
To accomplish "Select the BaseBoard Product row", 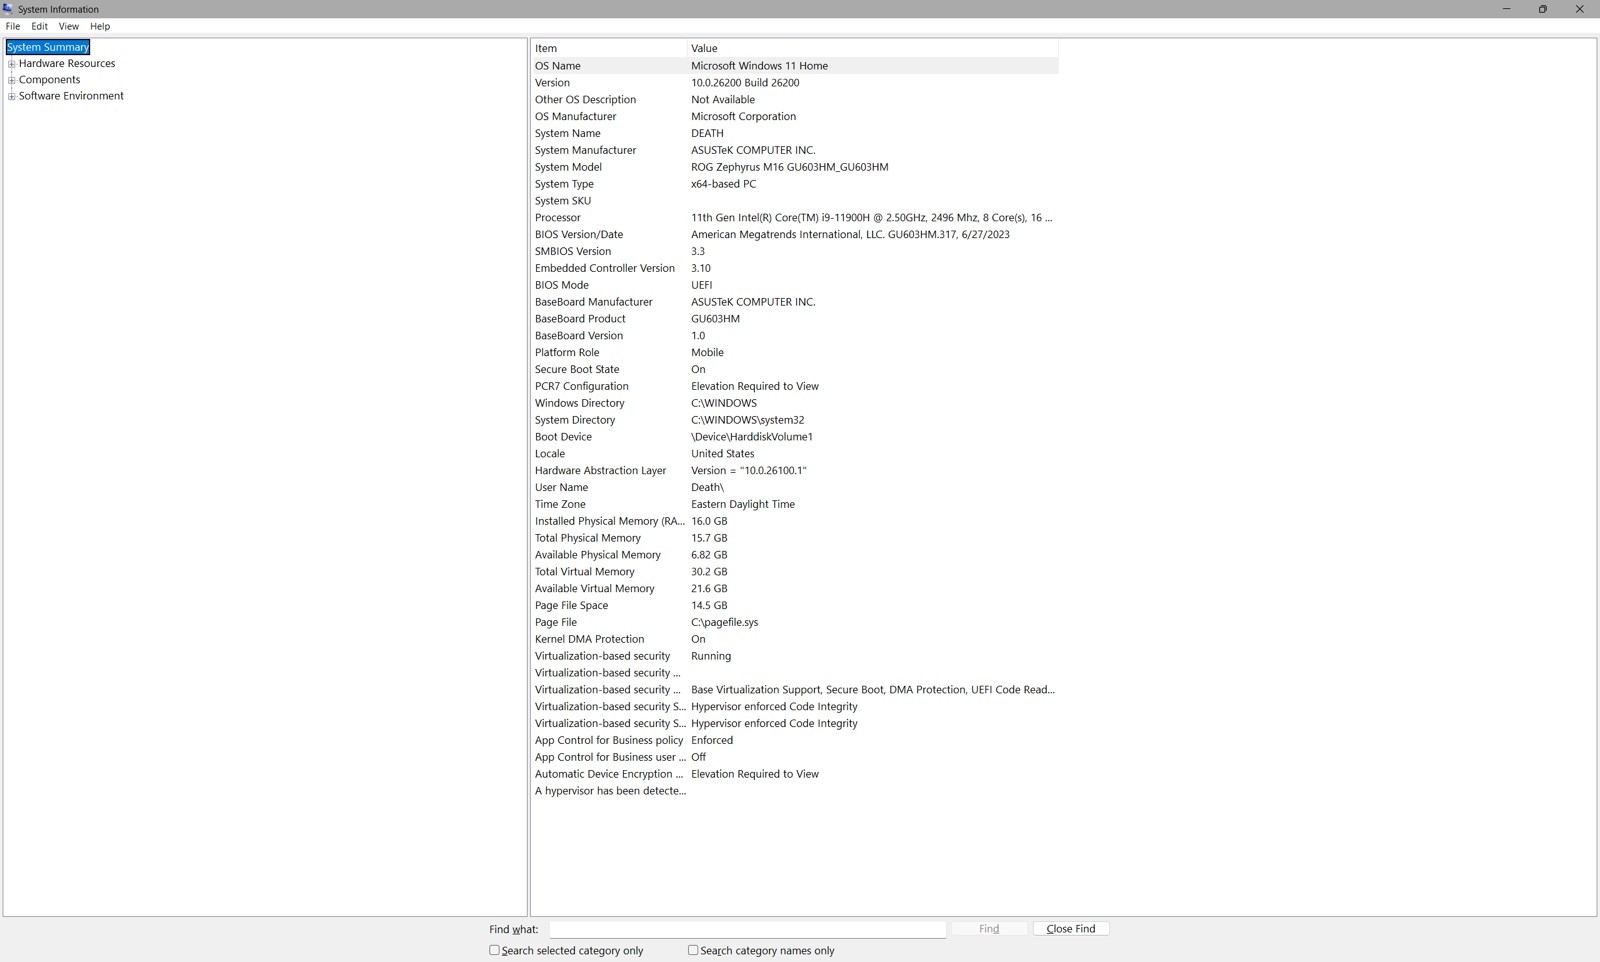I will click(794, 319).
